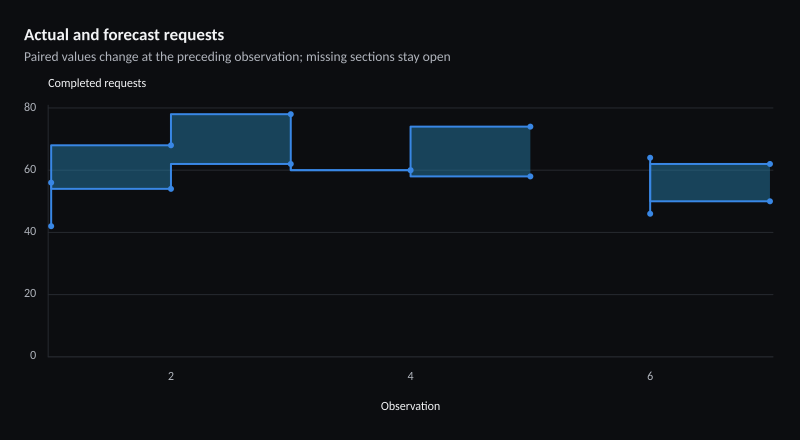Click the x-axis tick label 6
The width and height of the screenshot is (800, 440).
pos(650,377)
